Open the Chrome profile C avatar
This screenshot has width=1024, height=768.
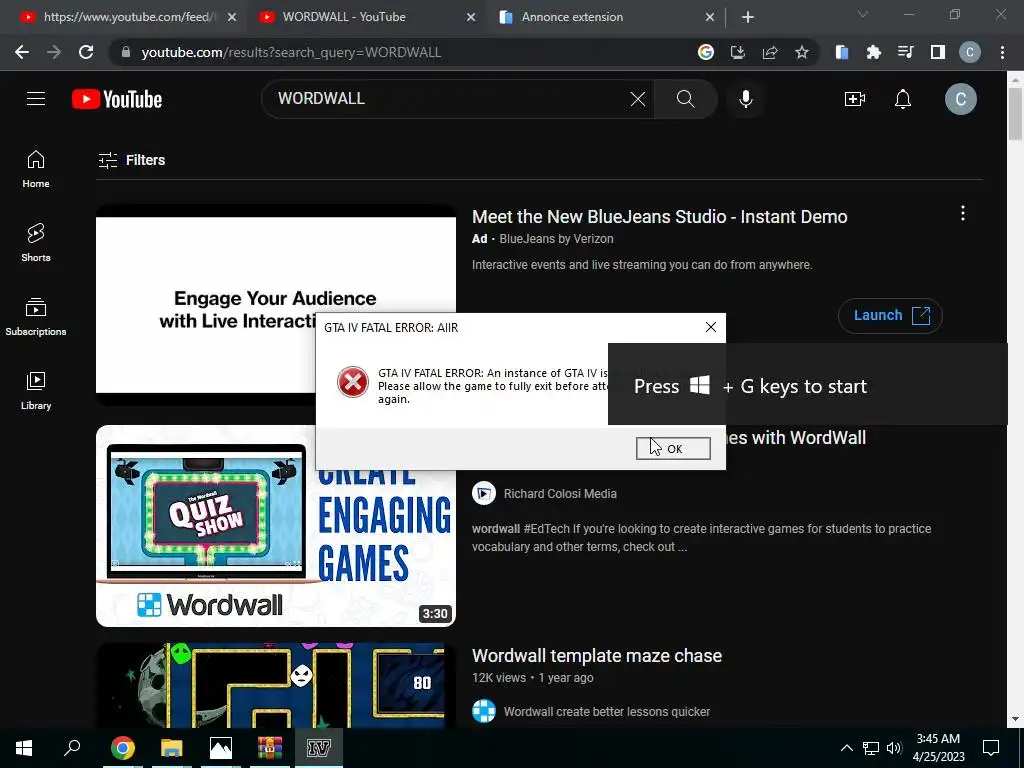(969, 52)
